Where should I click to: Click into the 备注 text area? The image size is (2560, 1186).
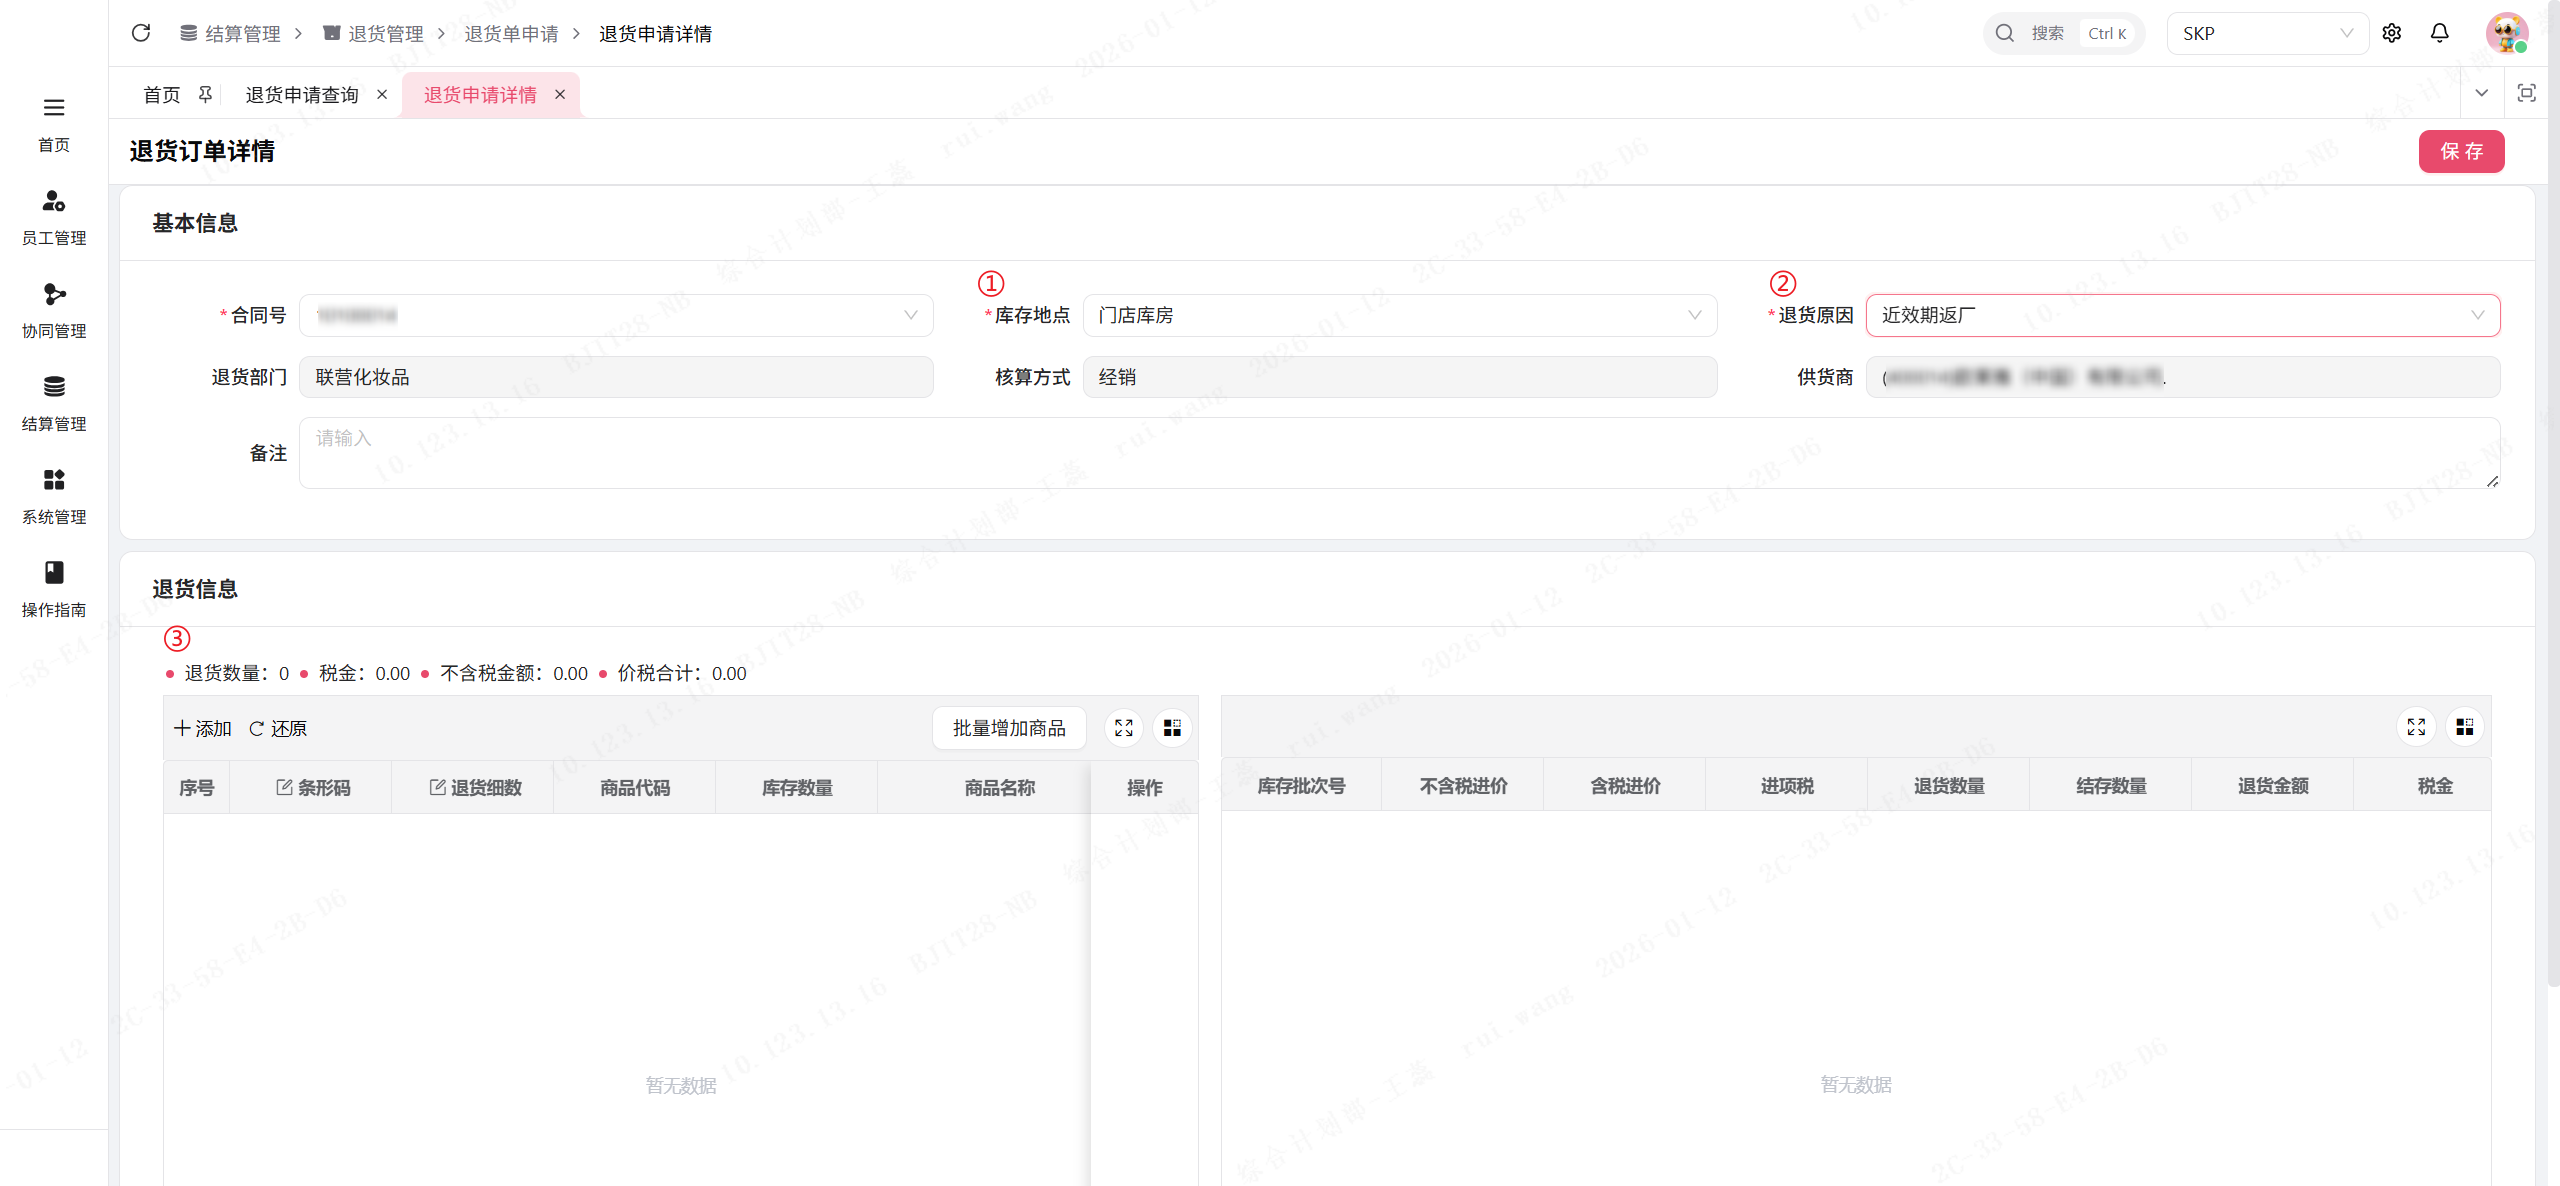click(x=1398, y=453)
